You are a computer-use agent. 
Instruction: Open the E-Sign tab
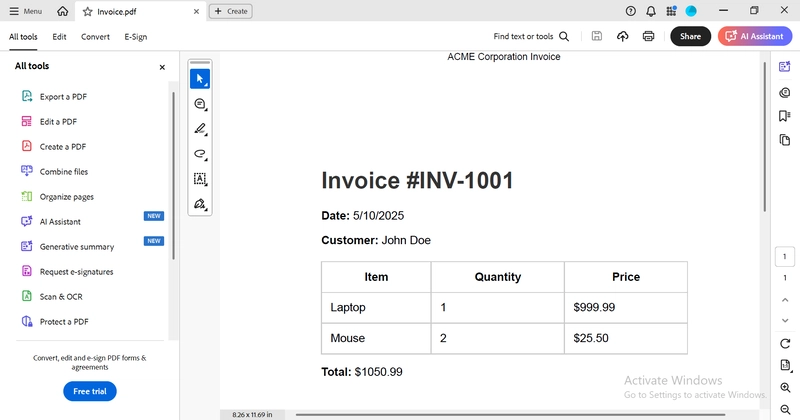[x=135, y=37]
